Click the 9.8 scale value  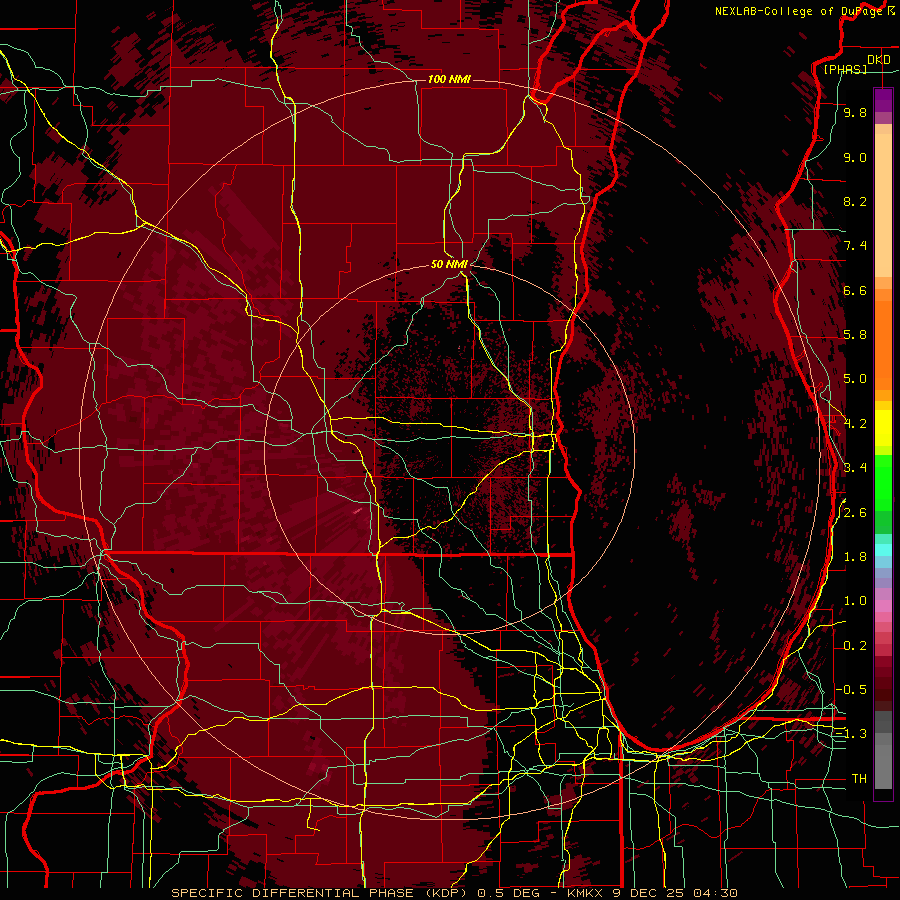pyautogui.click(x=855, y=112)
